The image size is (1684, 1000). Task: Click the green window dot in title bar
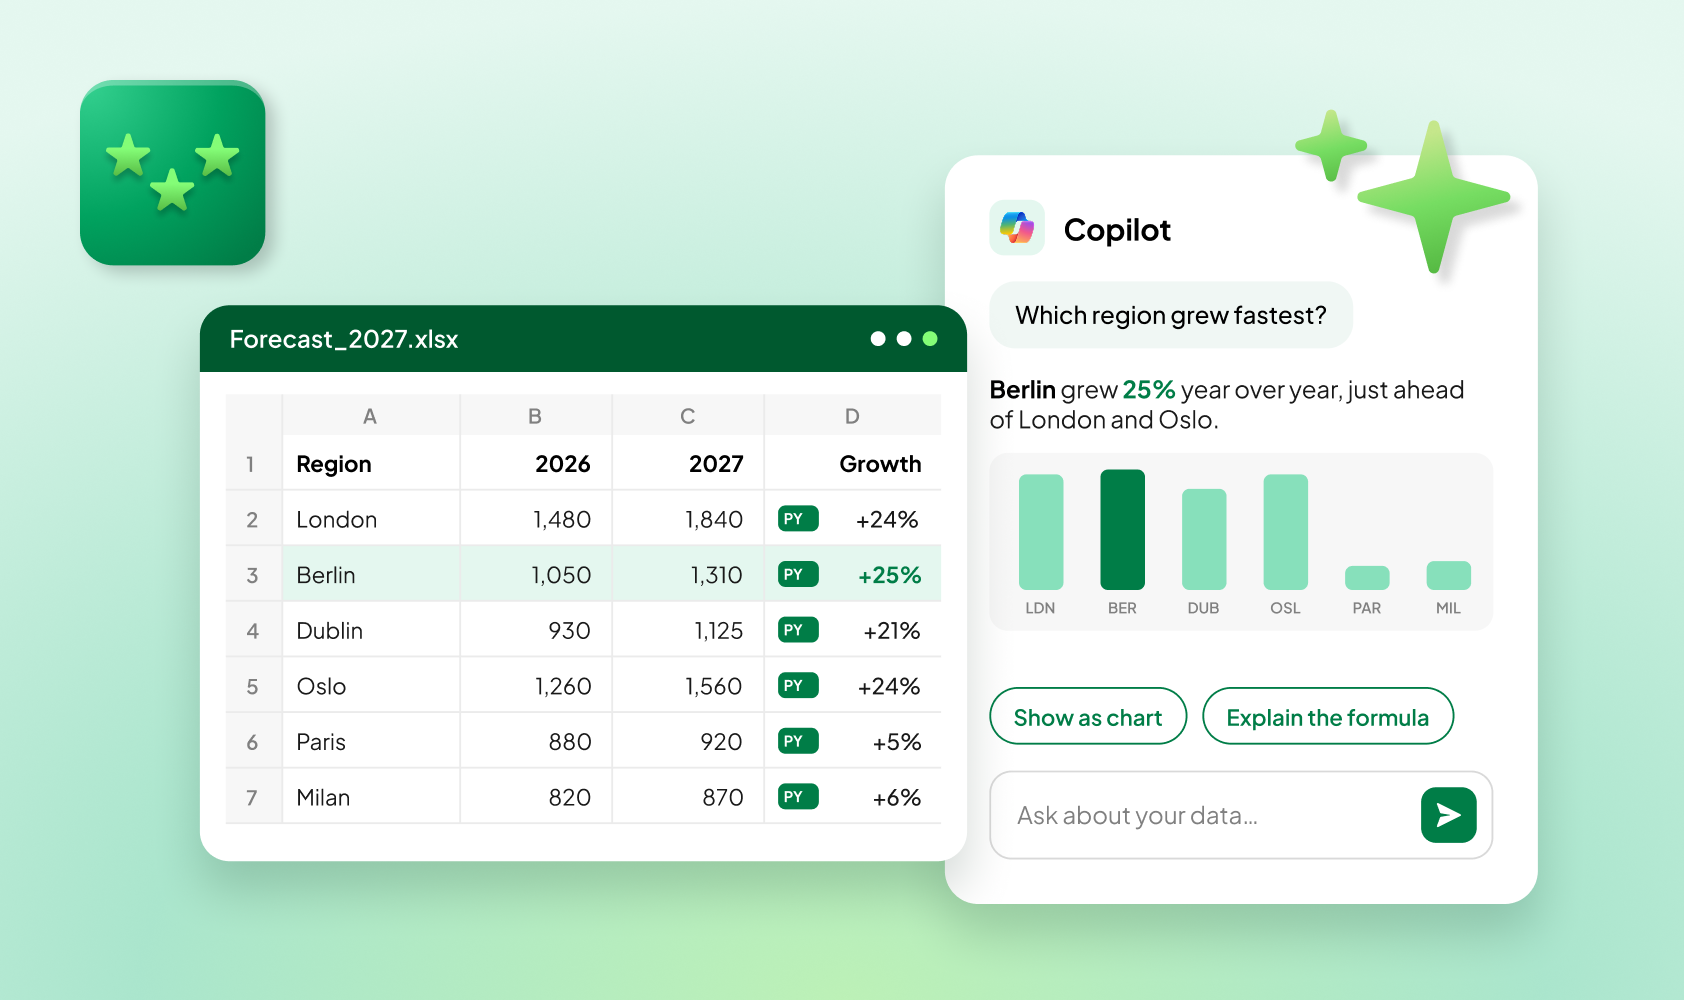click(930, 339)
